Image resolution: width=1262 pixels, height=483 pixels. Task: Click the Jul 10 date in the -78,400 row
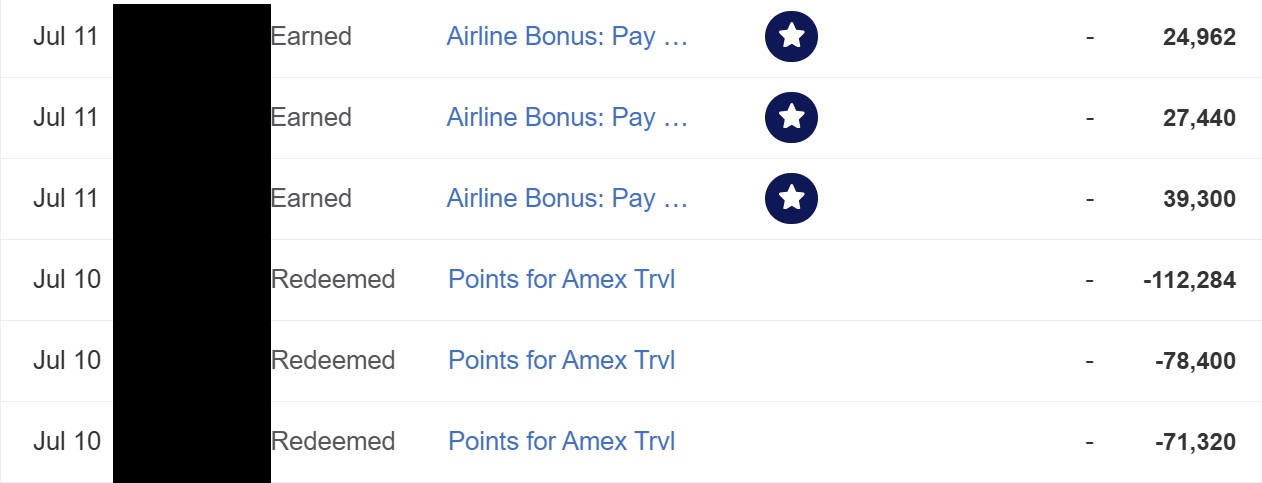click(x=67, y=360)
